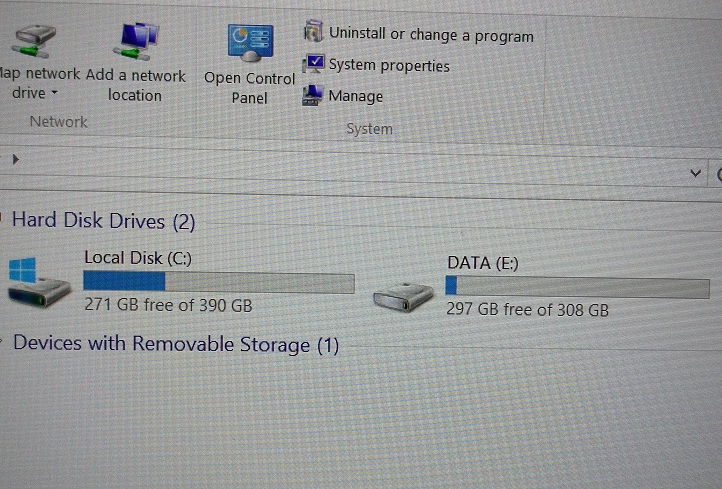Click the Local Disk (C:) usage bar
Viewport: 722px width, 489px height.
219,282
